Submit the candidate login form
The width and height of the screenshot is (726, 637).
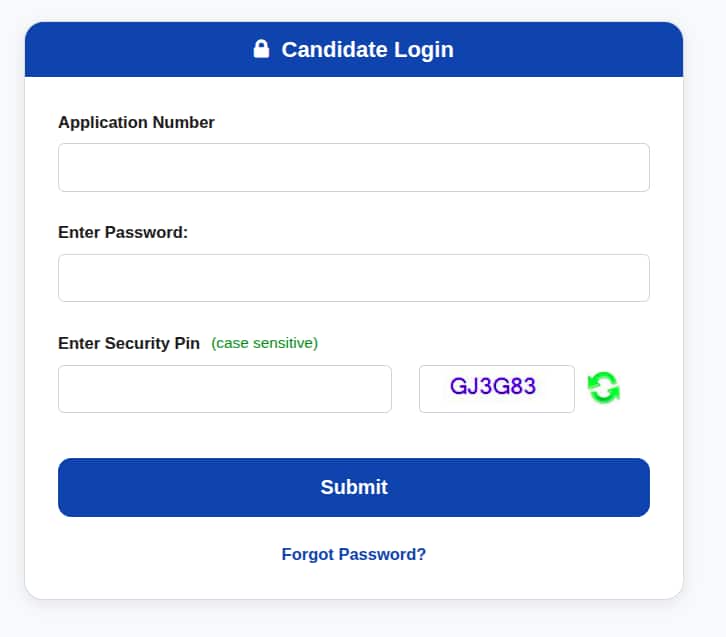354,487
